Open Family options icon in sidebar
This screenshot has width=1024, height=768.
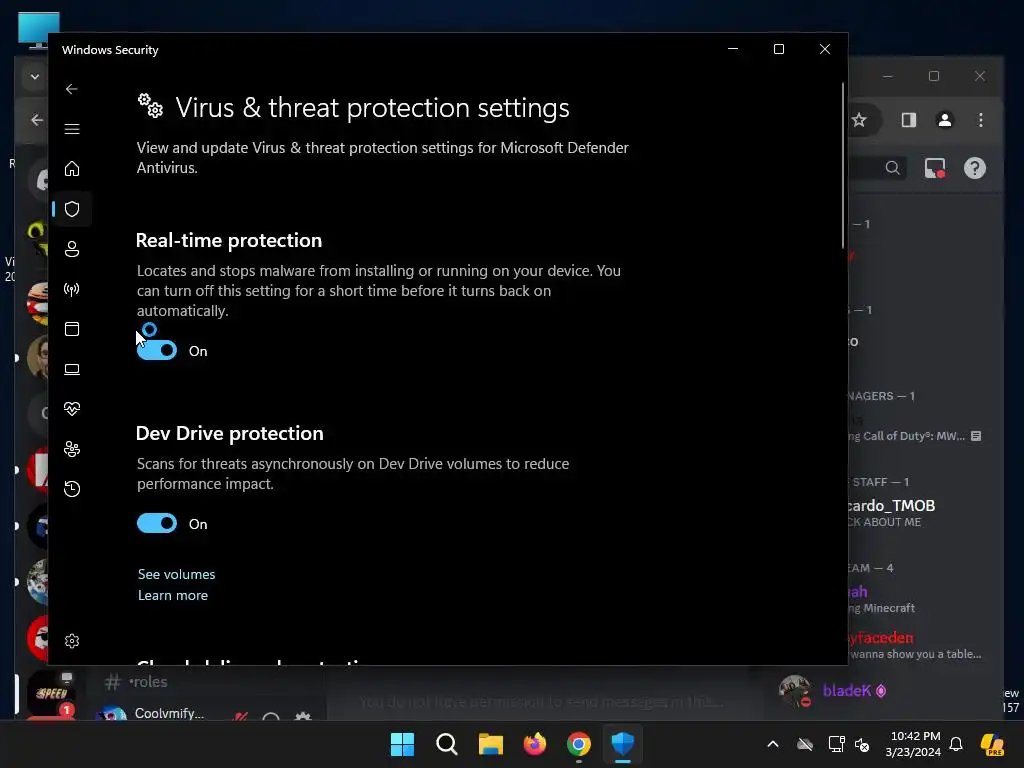pyautogui.click(x=72, y=449)
